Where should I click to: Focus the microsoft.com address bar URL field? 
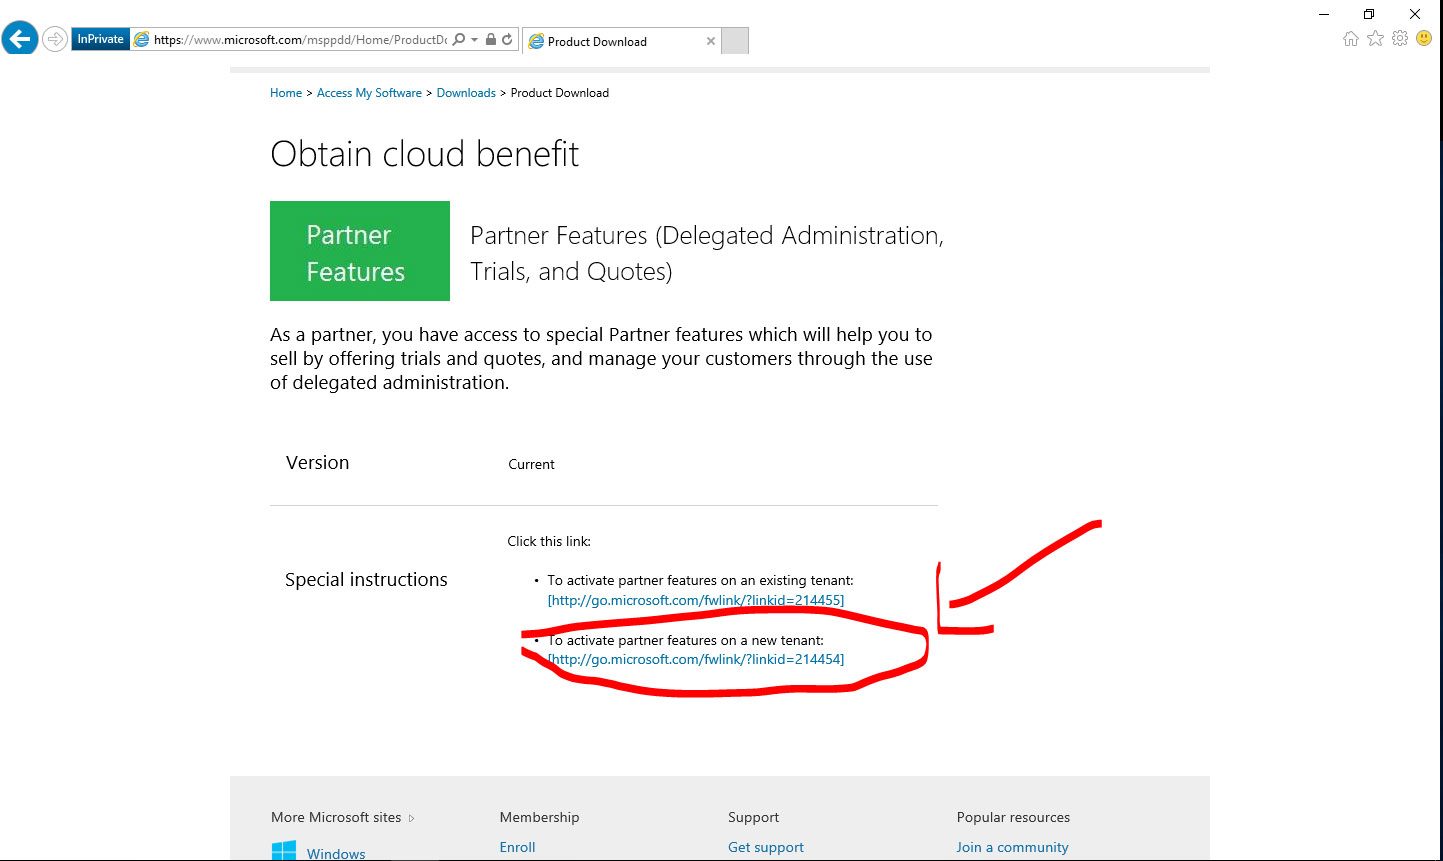[x=300, y=40]
